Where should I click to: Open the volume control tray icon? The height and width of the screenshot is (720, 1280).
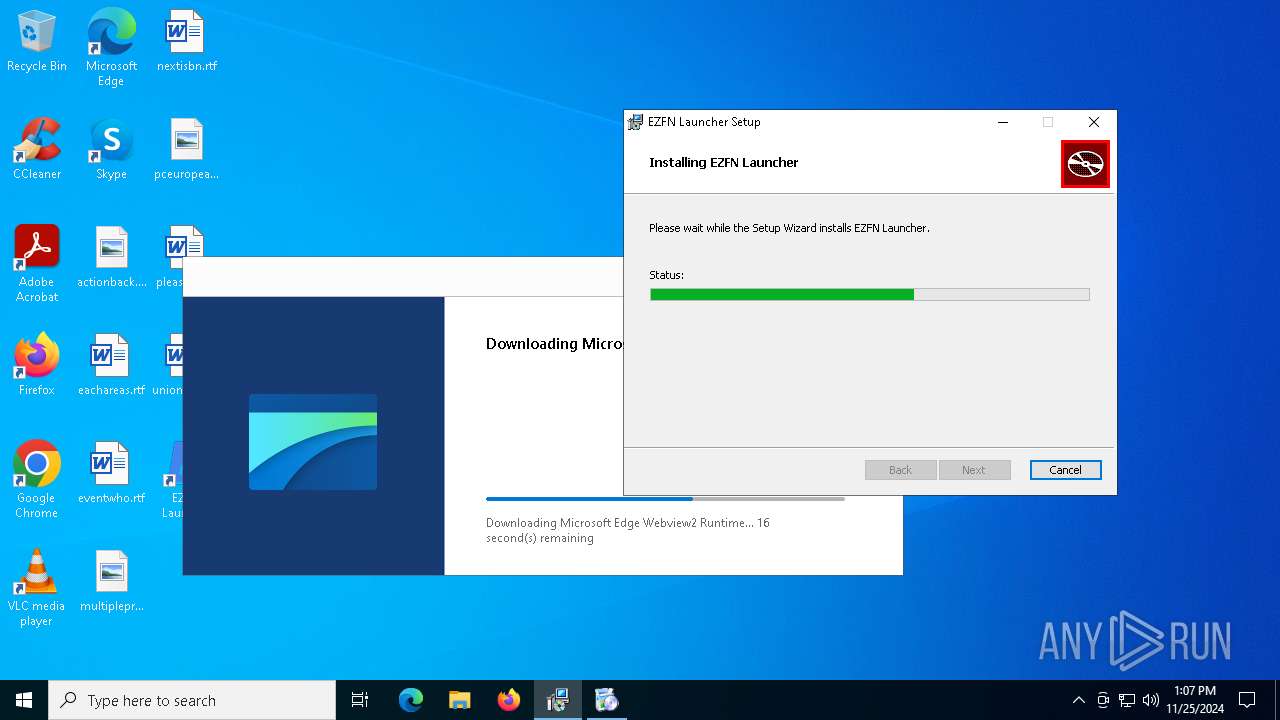coord(1151,700)
